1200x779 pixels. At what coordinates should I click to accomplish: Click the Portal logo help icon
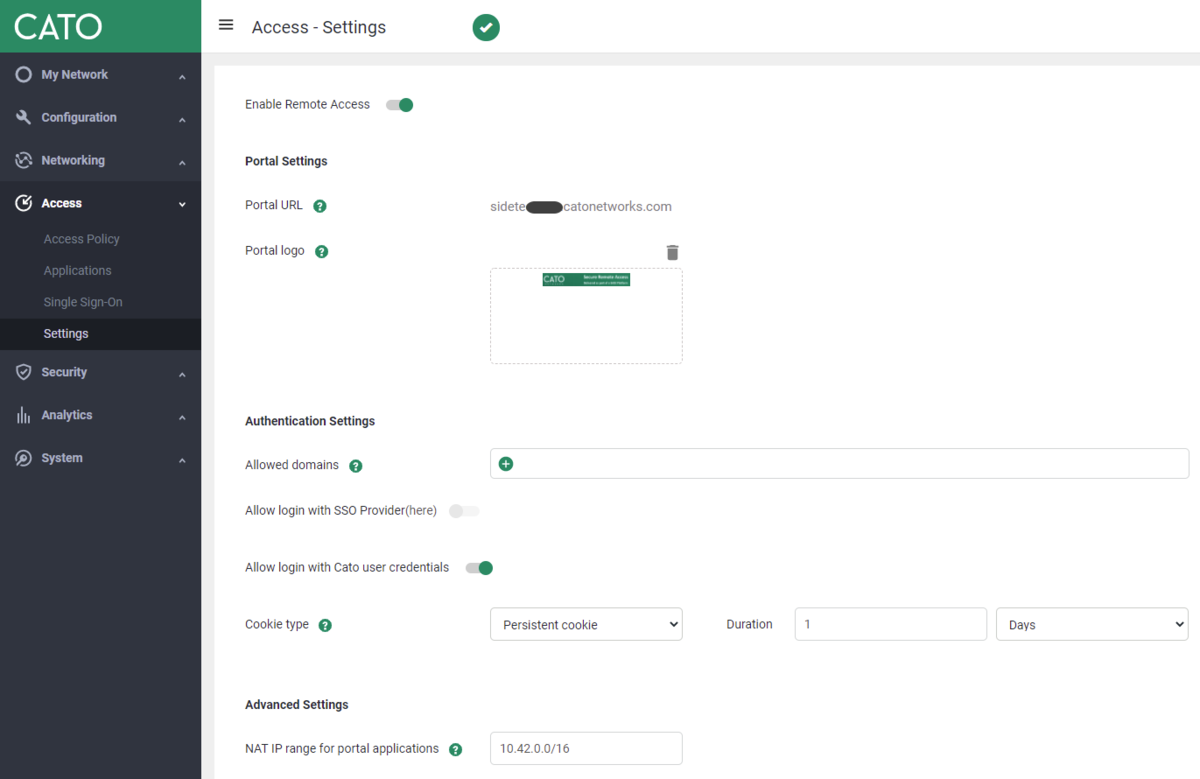pyautogui.click(x=322, y=252)
